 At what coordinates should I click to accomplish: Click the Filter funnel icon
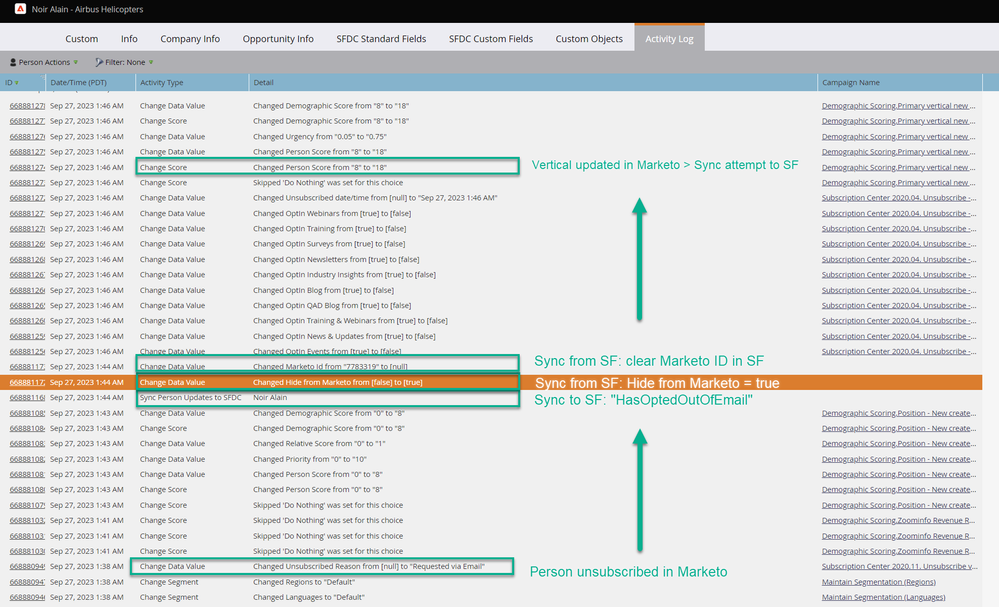(99, 62)
